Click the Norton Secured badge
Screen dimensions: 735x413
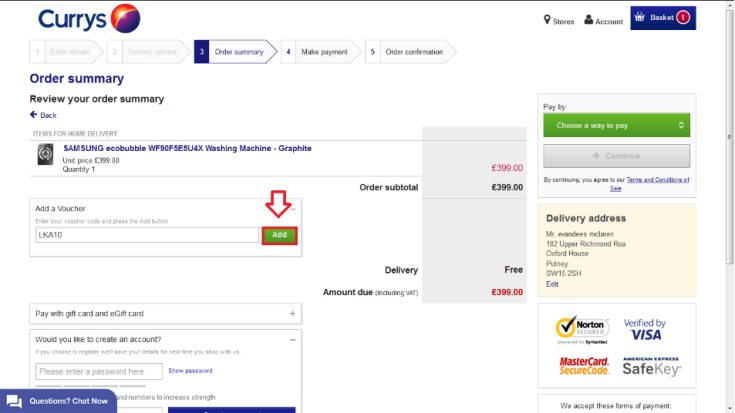click(583, 330)
